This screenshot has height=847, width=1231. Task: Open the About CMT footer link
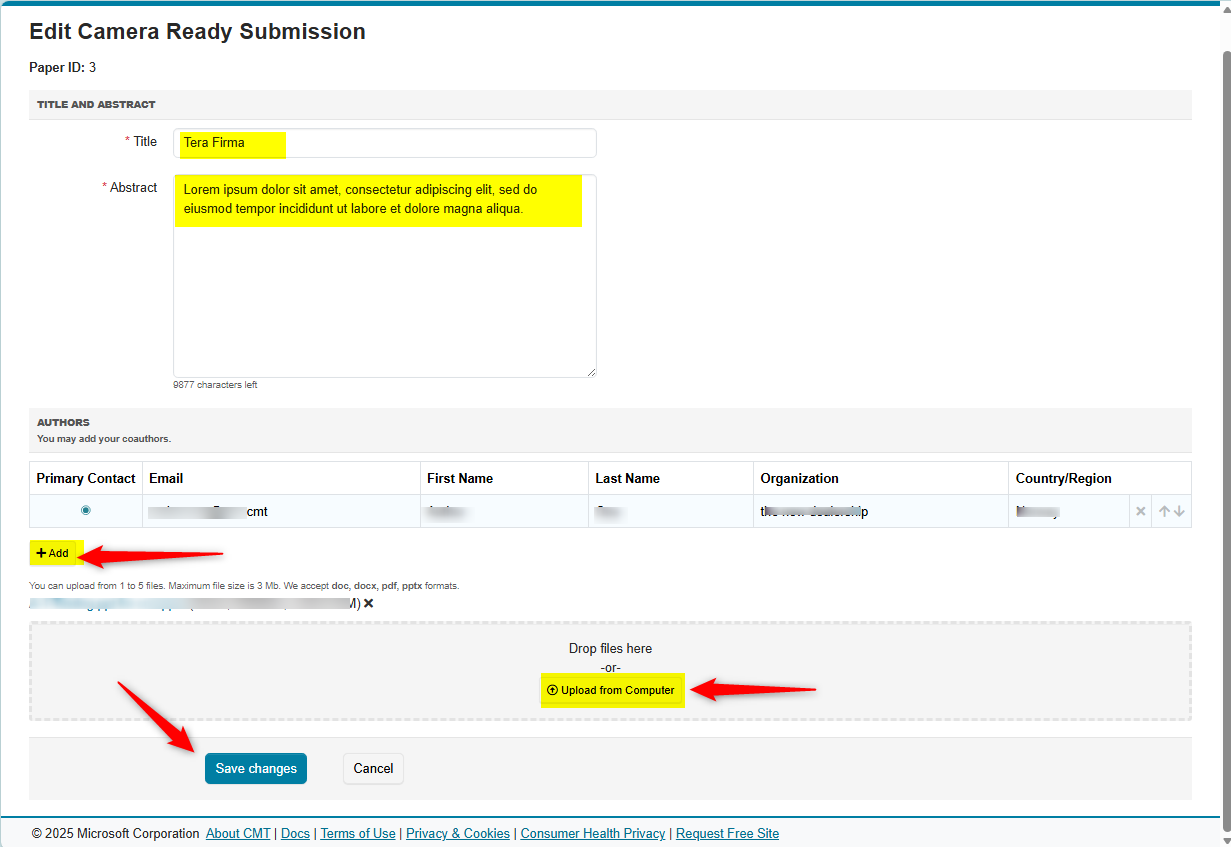click(x=238, y=833)
